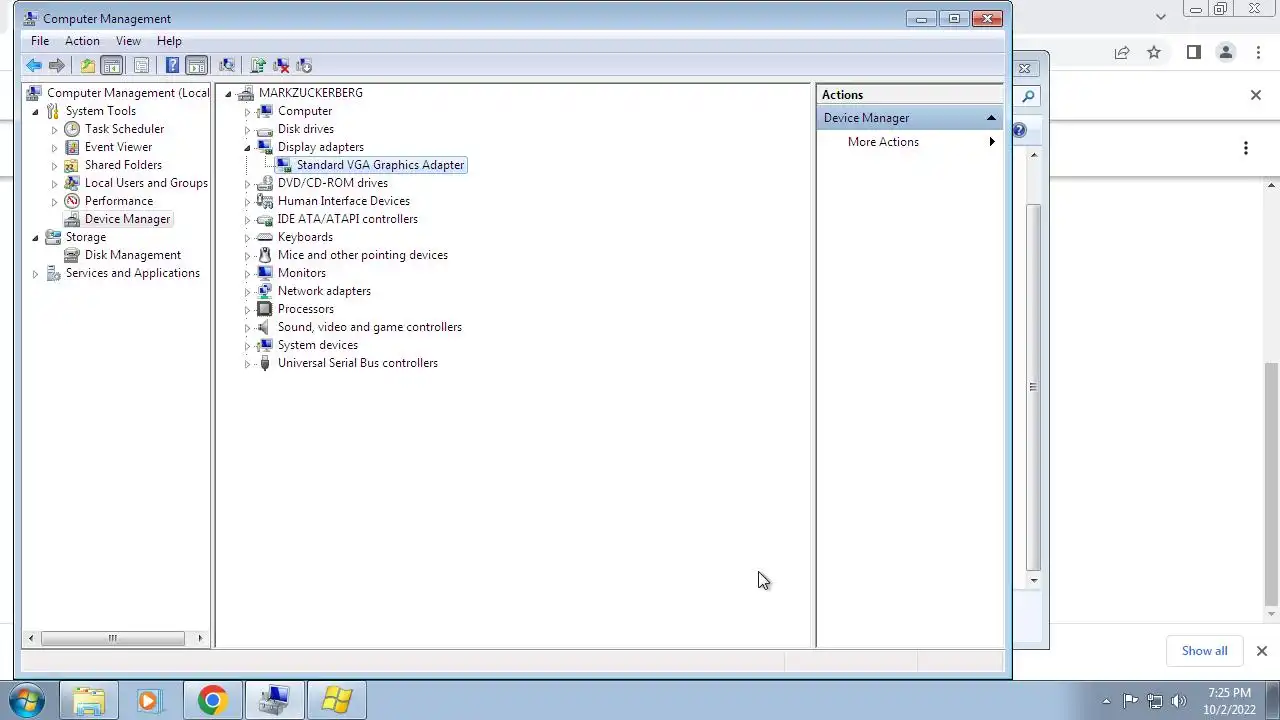Click Show all in browser downloads bar
Image resolution: width=1280 pixels, height=720 pixels.
click(x=1204, y=651)
